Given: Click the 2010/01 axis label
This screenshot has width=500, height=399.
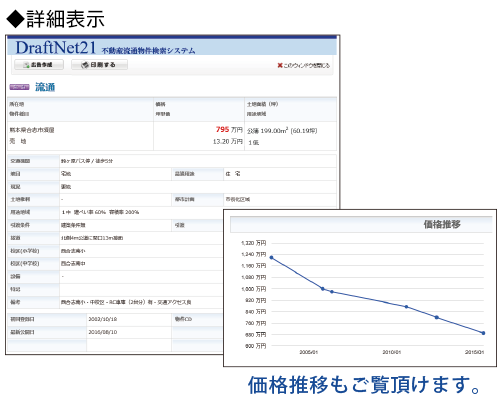Looking at the screenshot, I should (x=391, y=352).
